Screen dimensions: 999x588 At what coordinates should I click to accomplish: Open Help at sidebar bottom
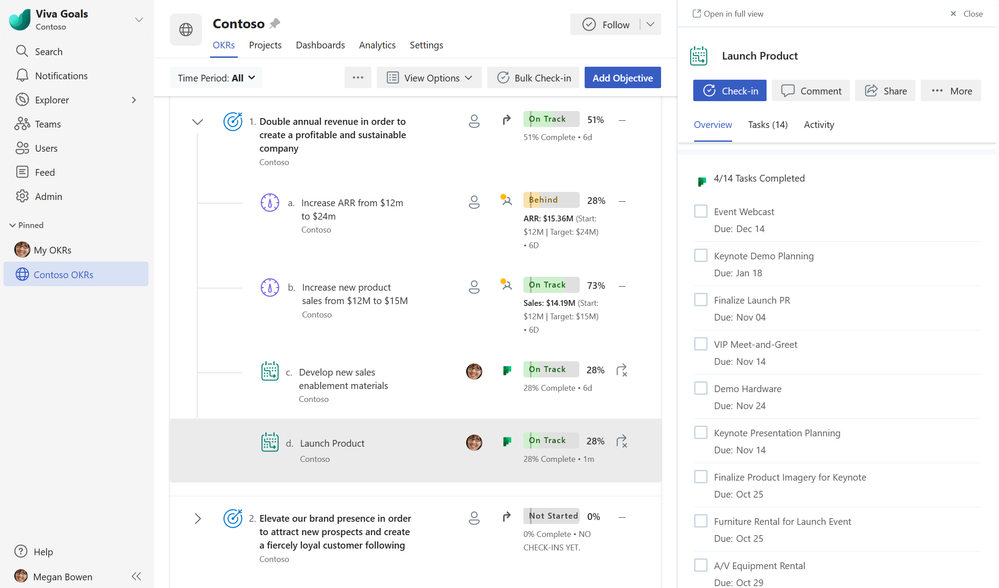point(34,552)
